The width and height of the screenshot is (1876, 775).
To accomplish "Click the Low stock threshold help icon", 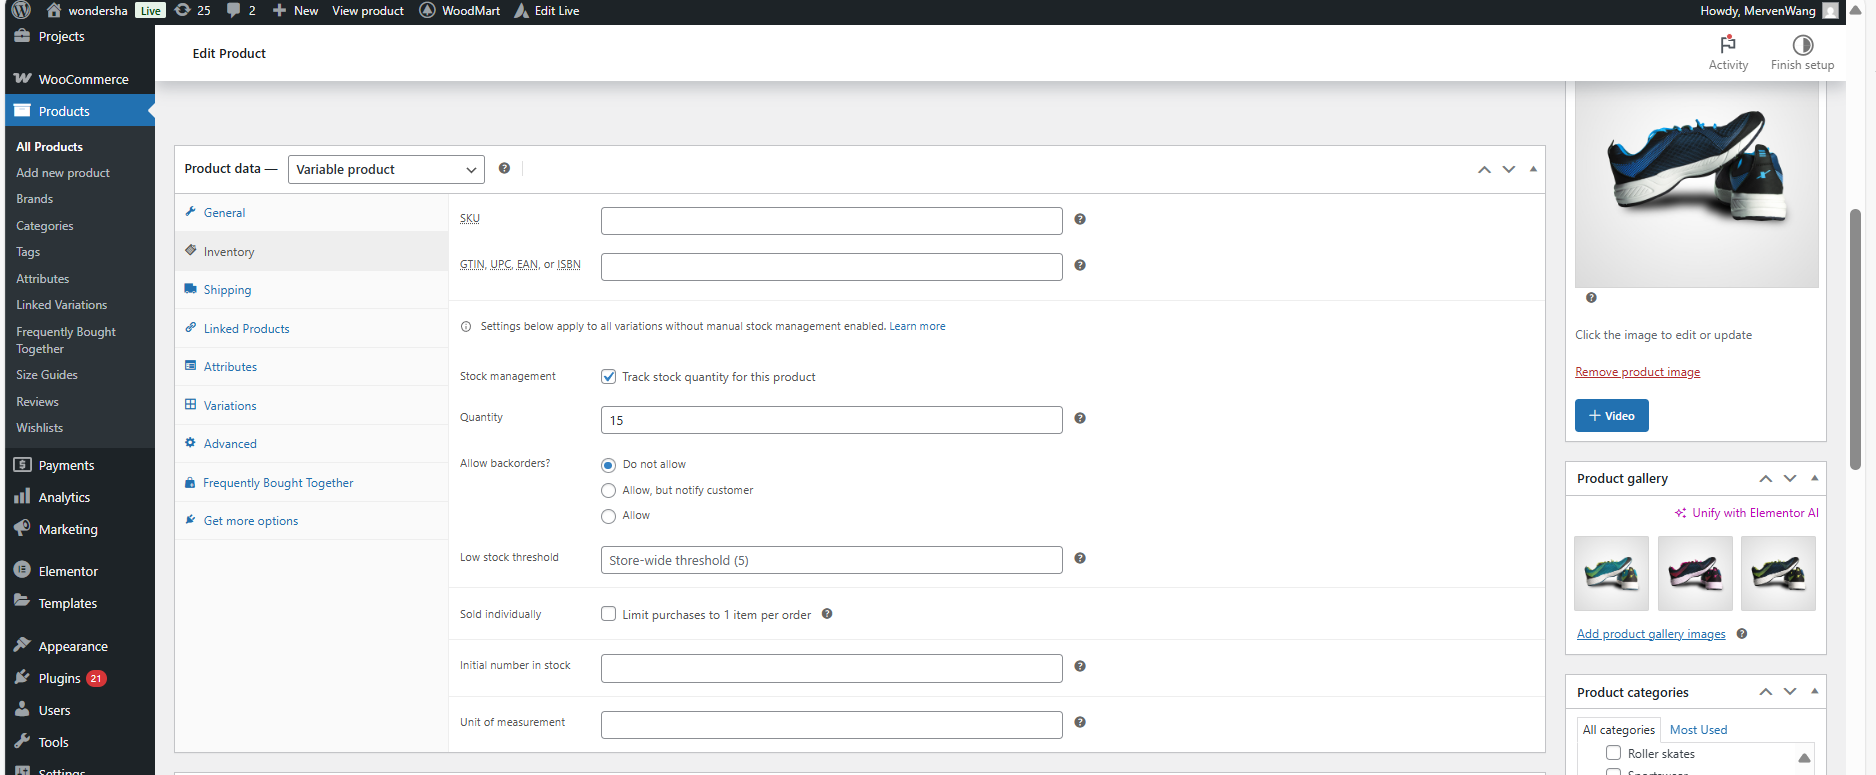I will pos(1080,558).
